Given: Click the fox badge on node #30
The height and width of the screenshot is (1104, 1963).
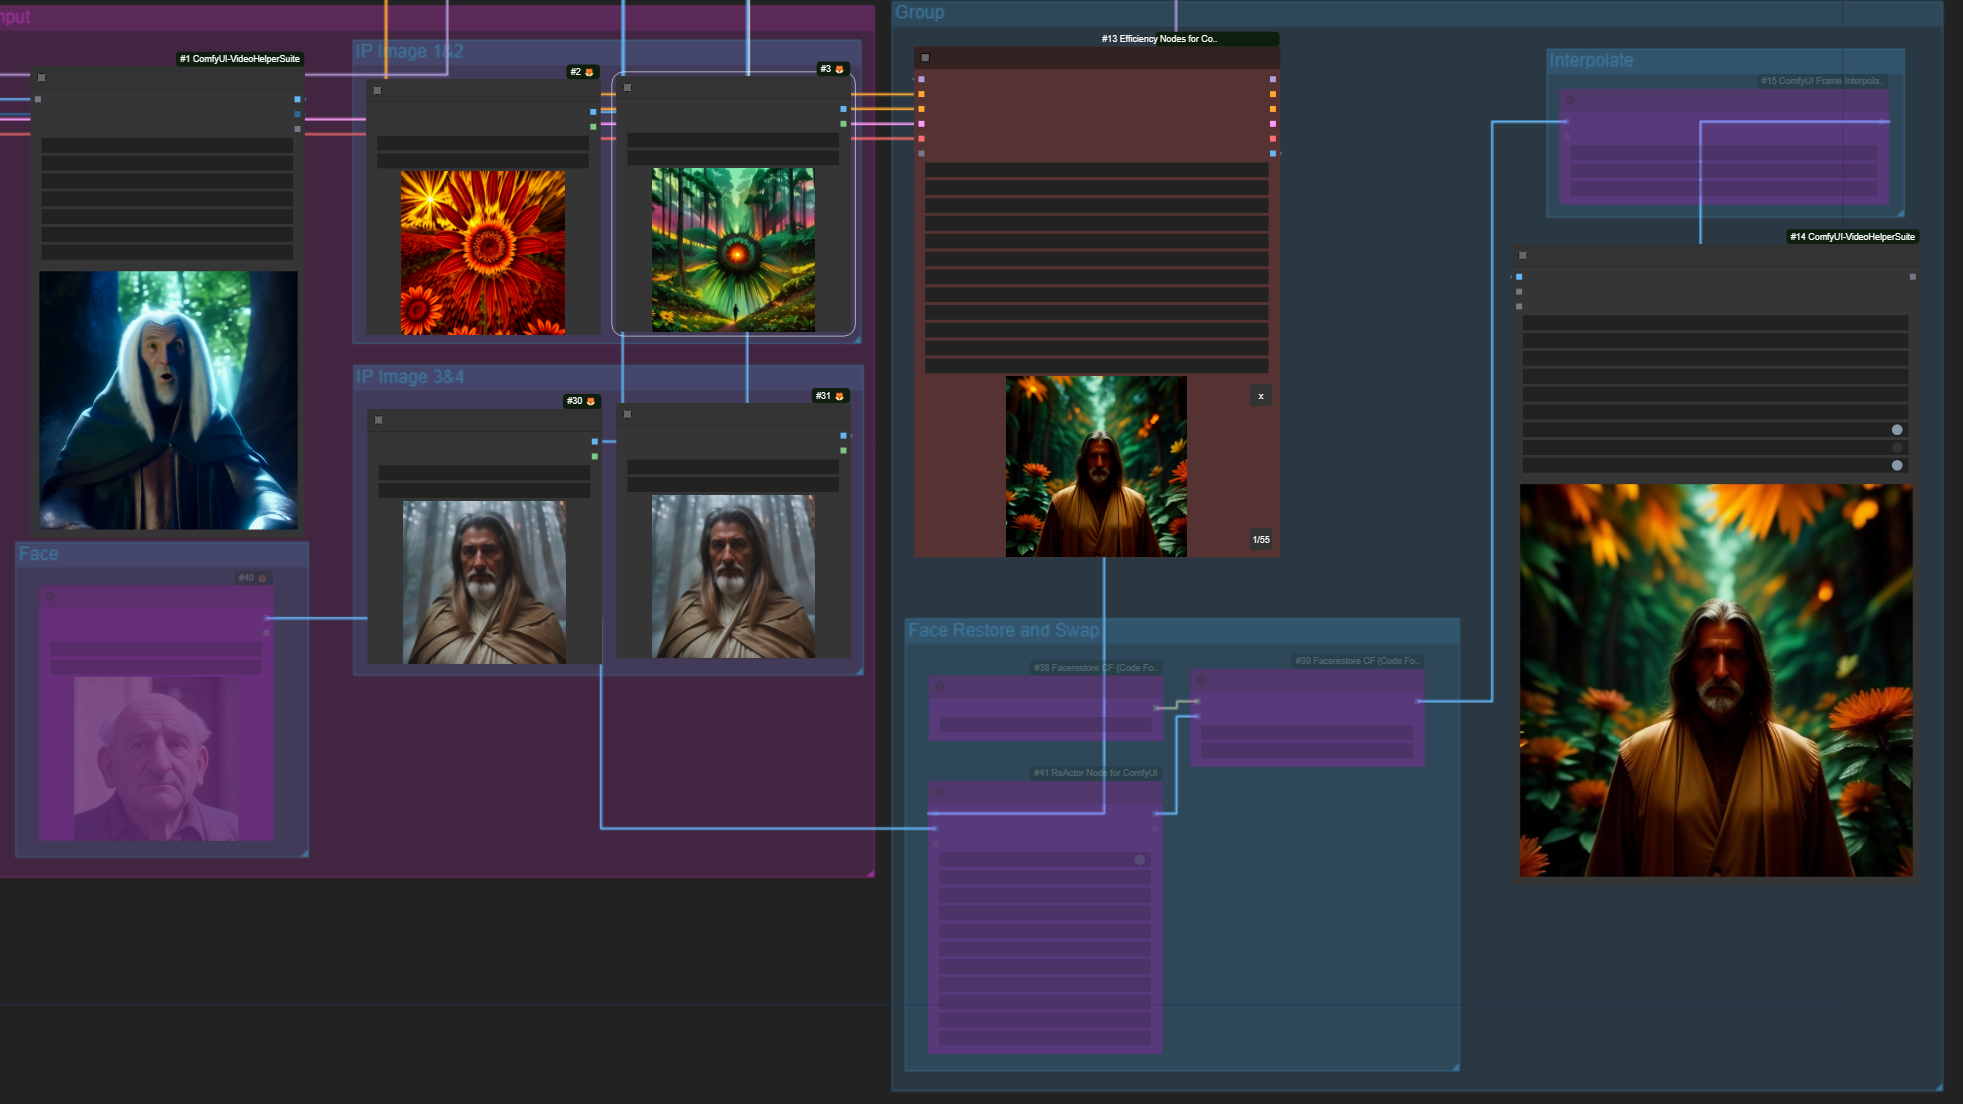Looking at the screenshot, I should coord(590,401).
